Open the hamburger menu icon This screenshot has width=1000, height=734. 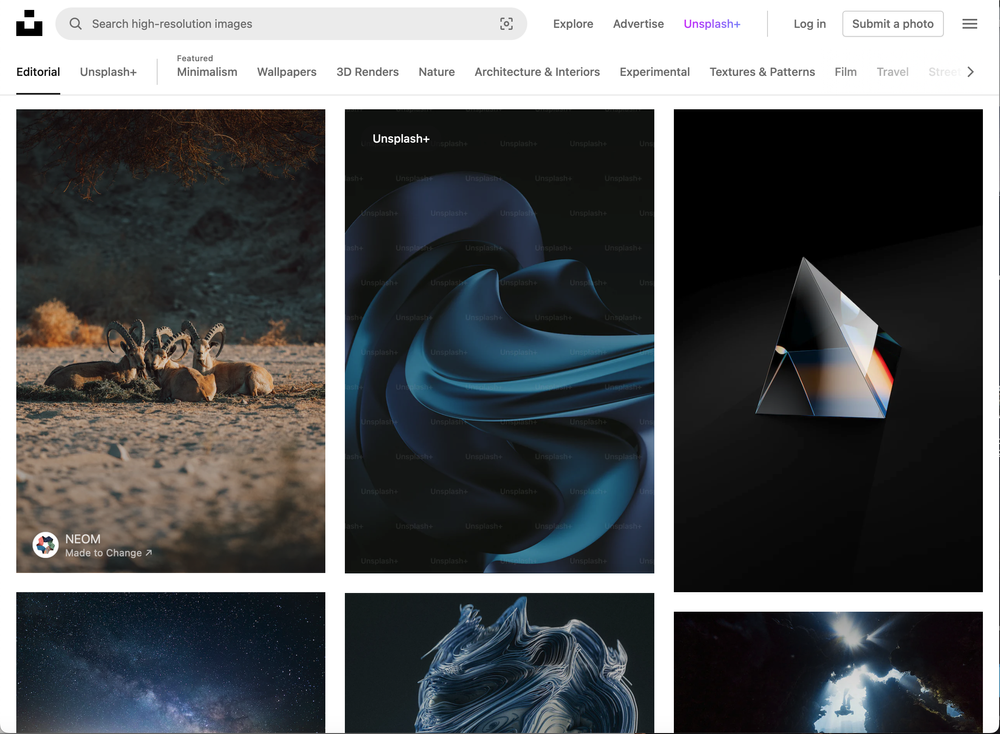pyautogui.click(x=969, y=24)
